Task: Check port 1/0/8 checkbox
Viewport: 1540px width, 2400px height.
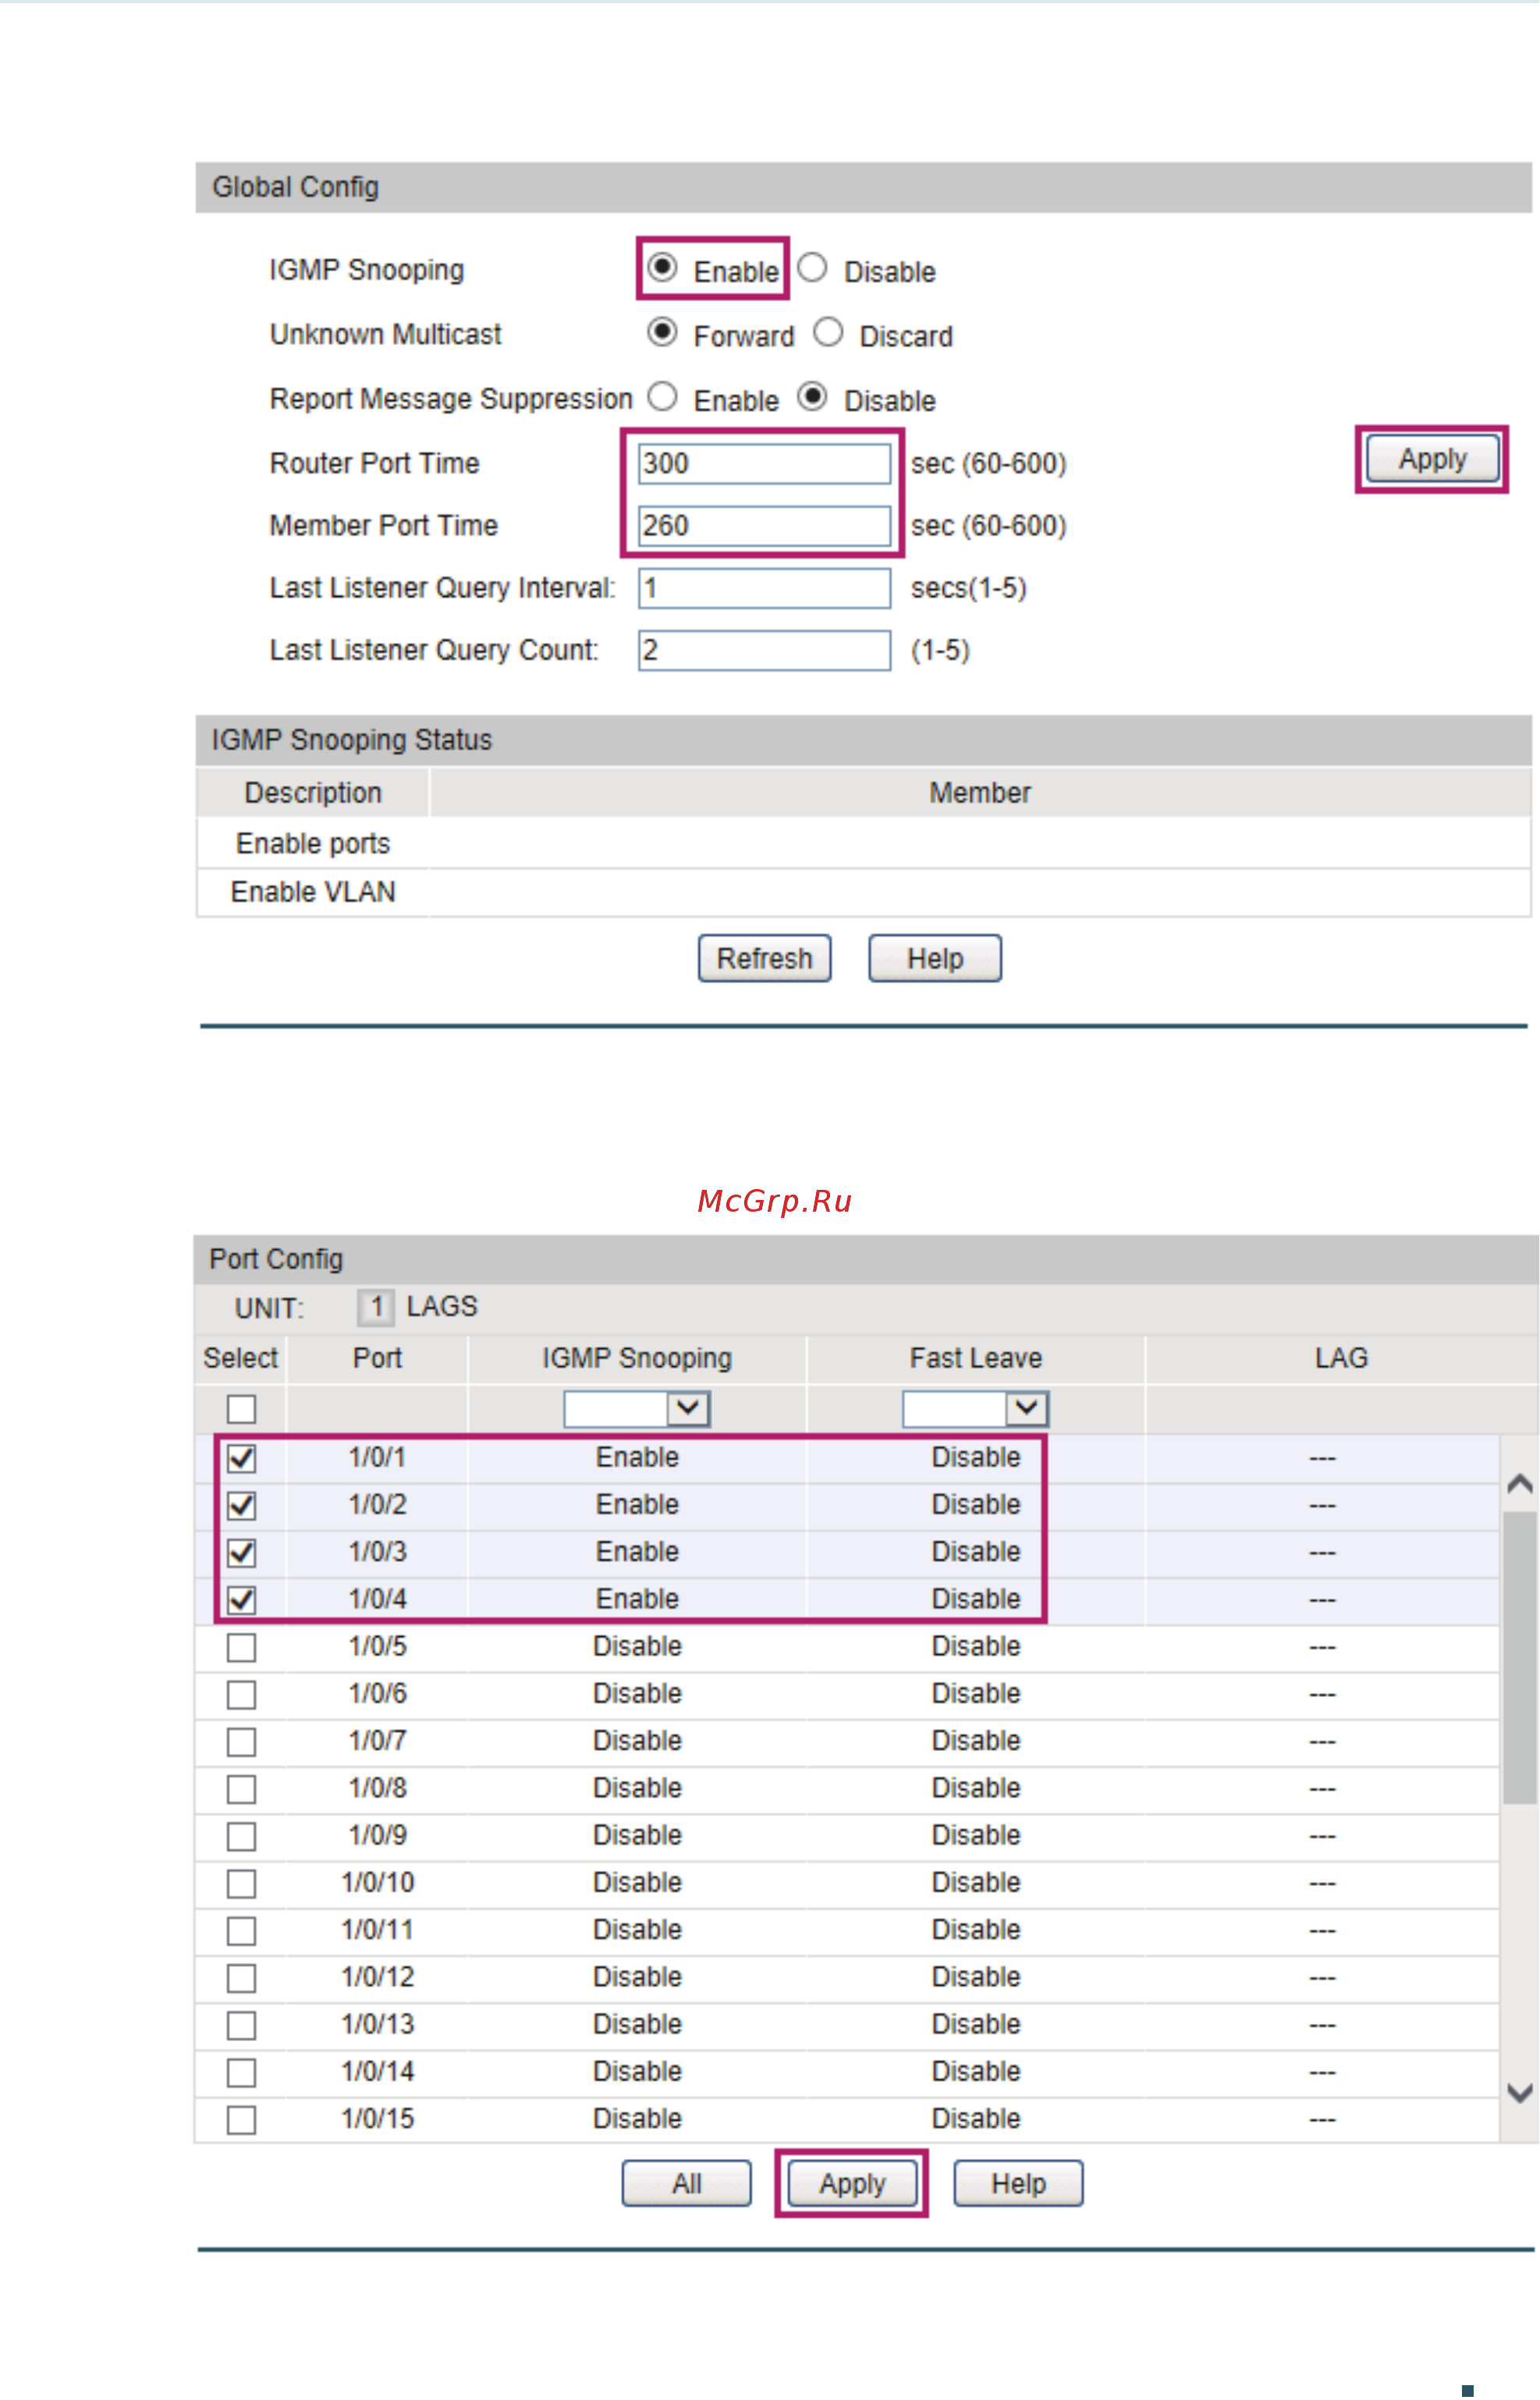Action: click(x=241, y=1788)
